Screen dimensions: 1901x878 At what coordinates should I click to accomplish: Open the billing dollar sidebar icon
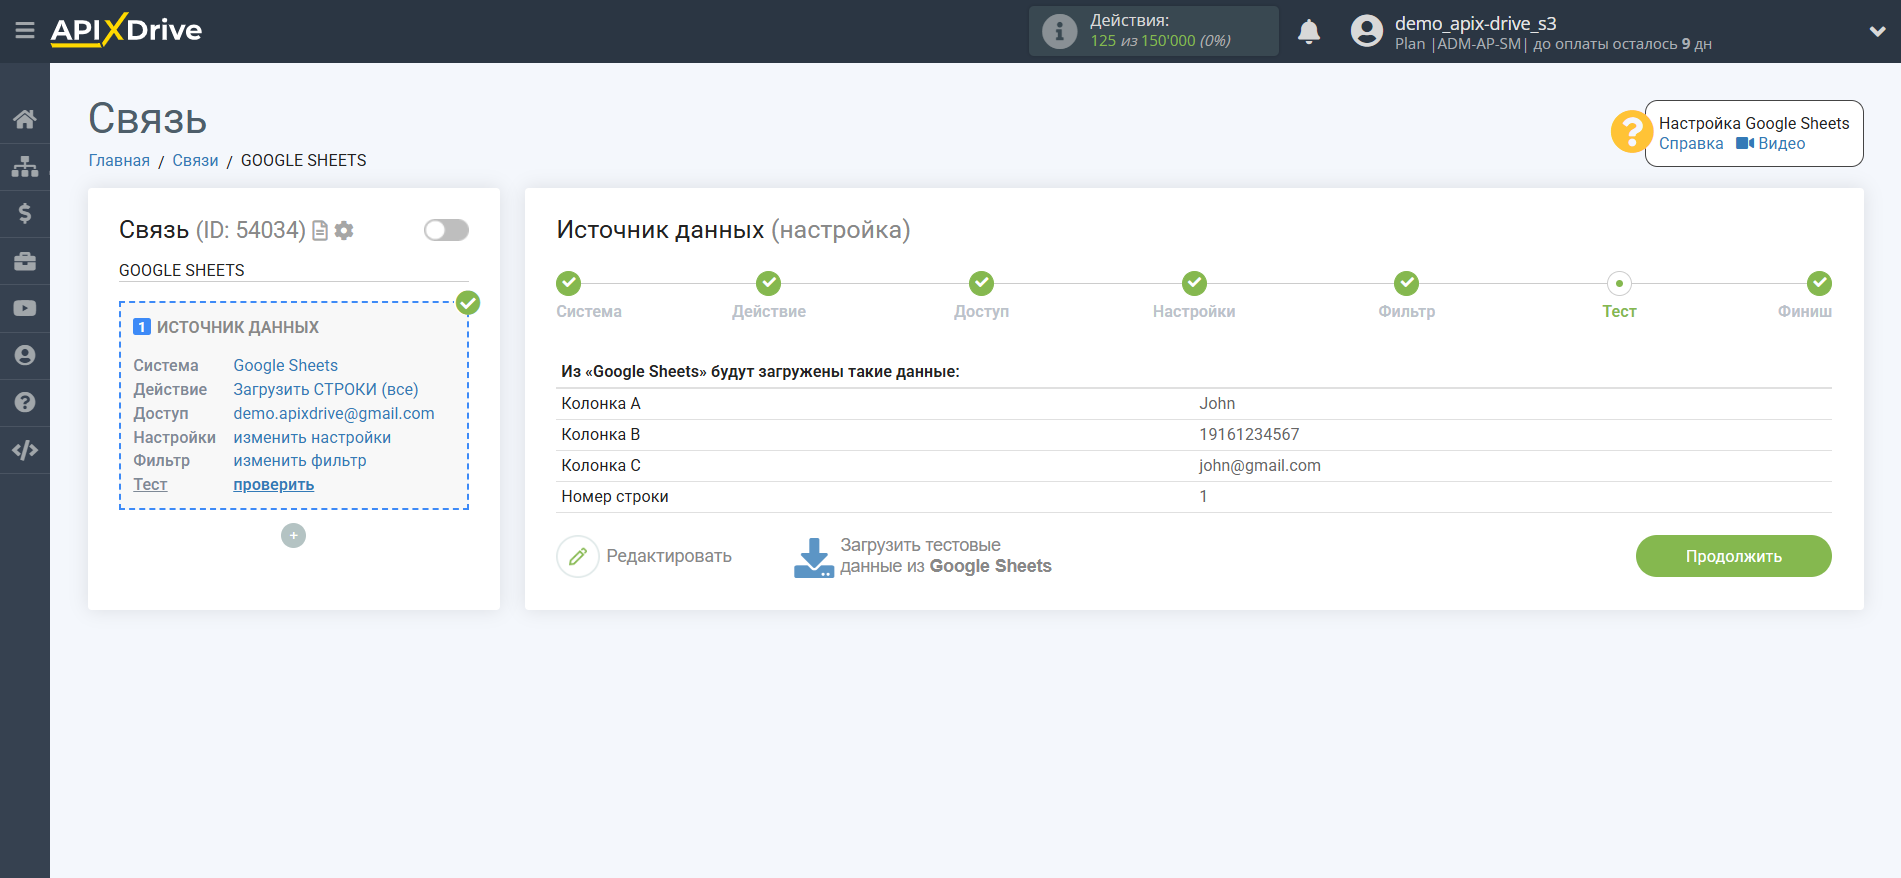(25, 213)
